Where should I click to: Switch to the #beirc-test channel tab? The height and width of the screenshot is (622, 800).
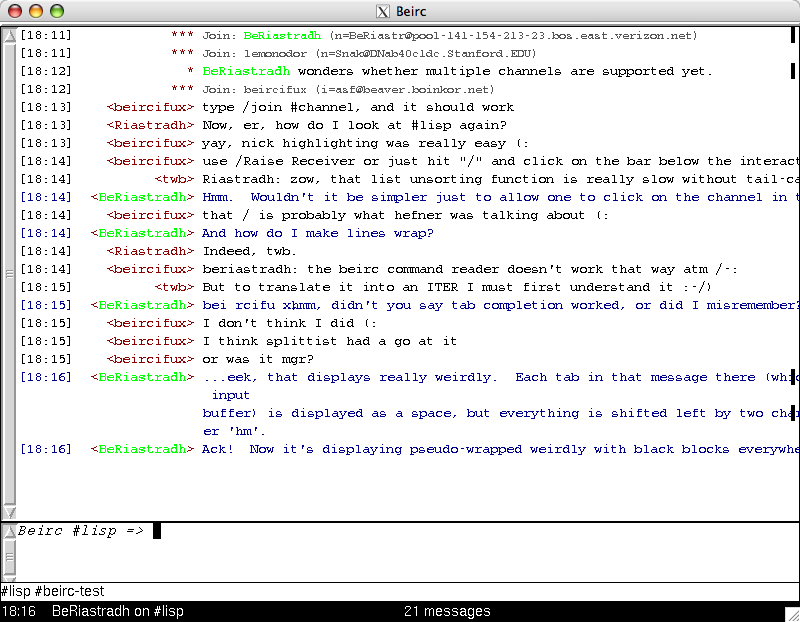pos(69,592)
